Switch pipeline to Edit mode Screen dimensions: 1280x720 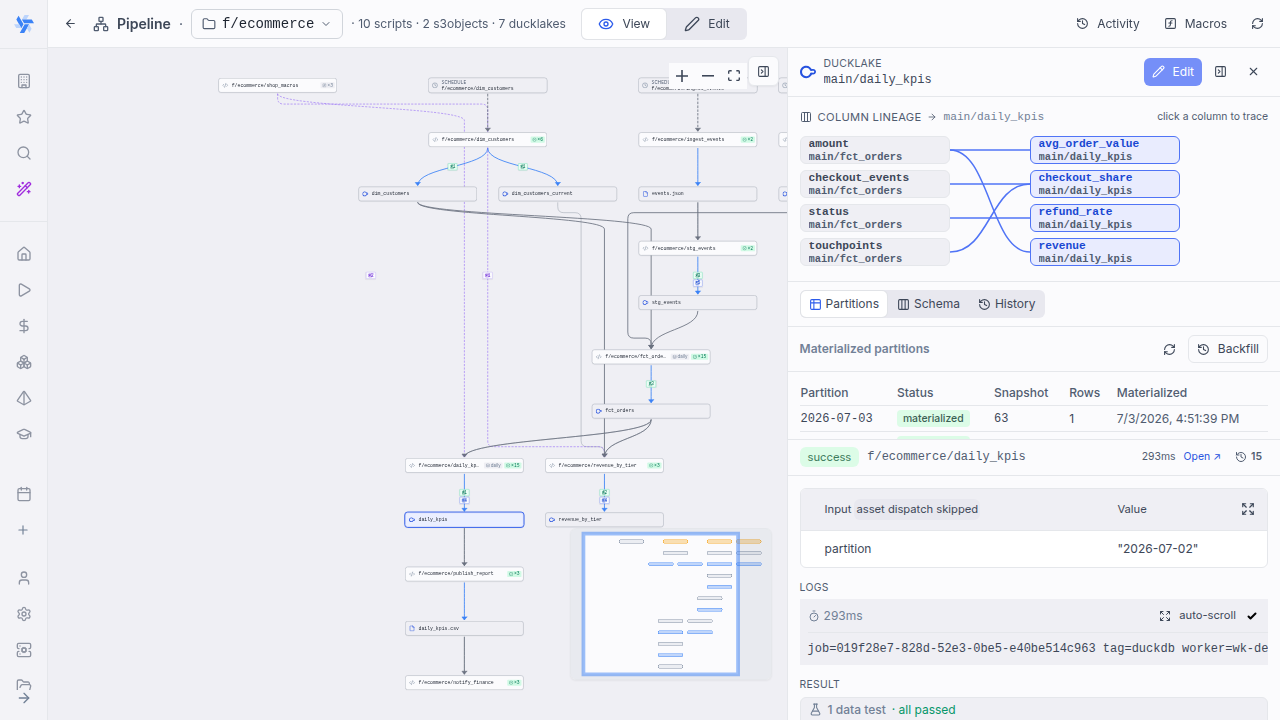(x=706, y=24)
